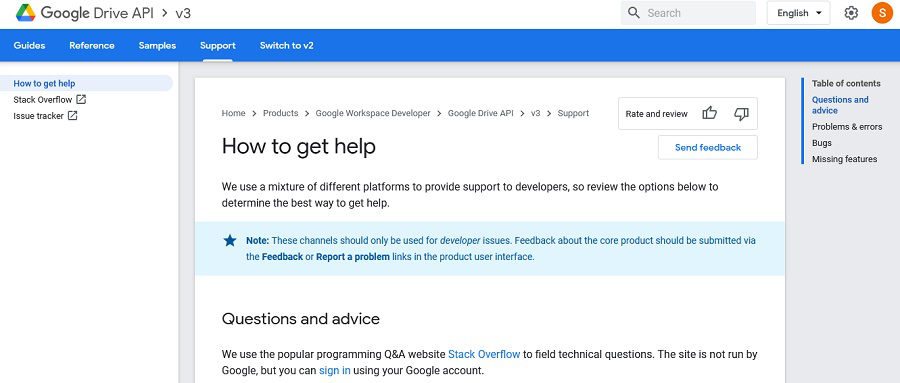Viewport: 900px width, 383px height.
Task: Follow the Stack Overflow link in the paragraph
Action: pos(484,354)
